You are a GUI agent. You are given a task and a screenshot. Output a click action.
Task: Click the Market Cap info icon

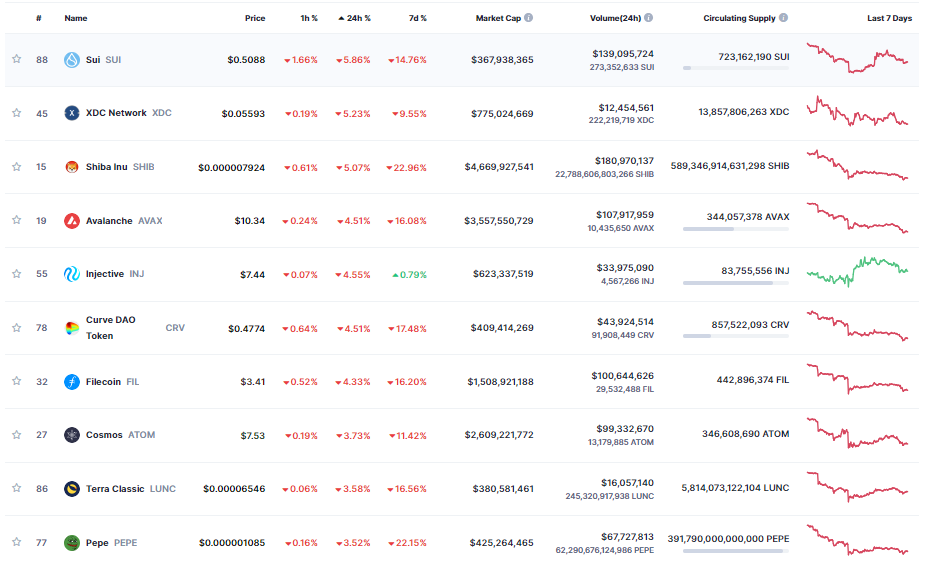529,18
